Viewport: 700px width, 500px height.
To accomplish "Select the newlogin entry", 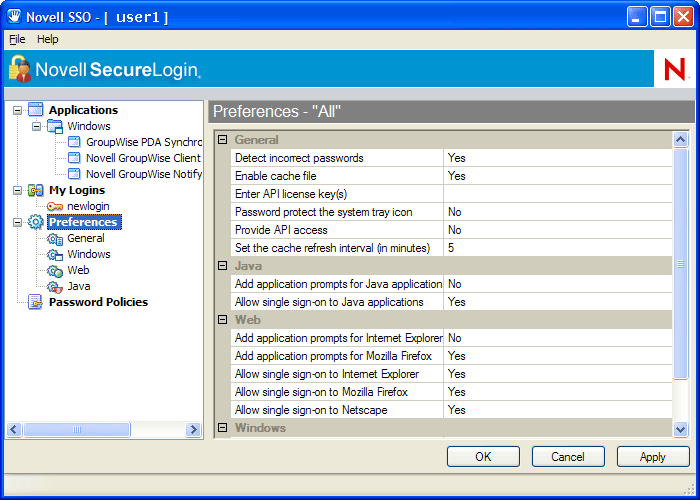I will click(x=88, y=206).
